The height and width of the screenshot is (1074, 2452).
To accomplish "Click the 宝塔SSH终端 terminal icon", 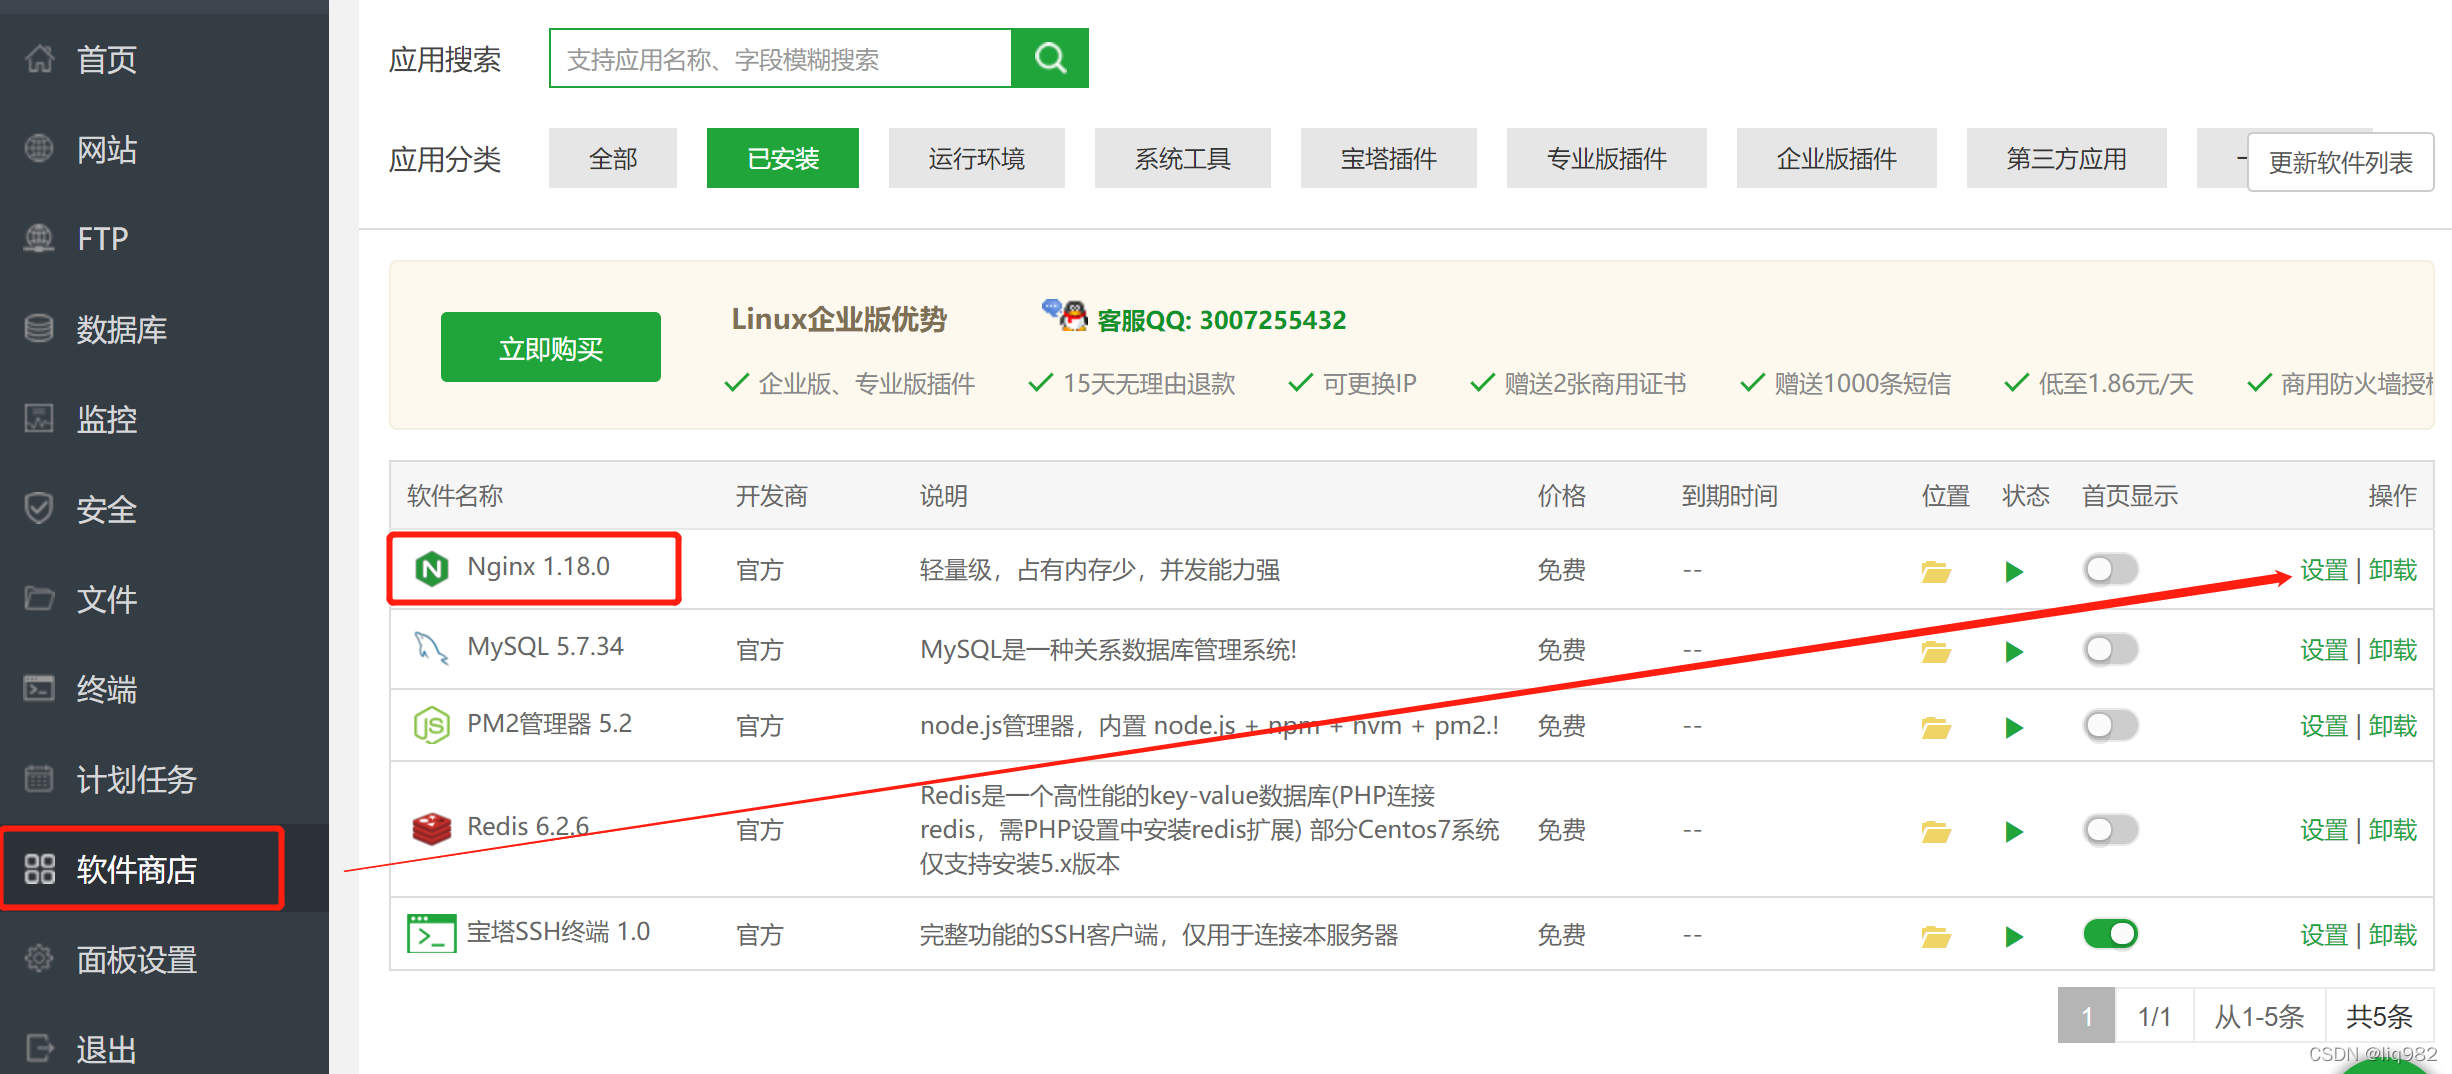I will tap(431, 933).
